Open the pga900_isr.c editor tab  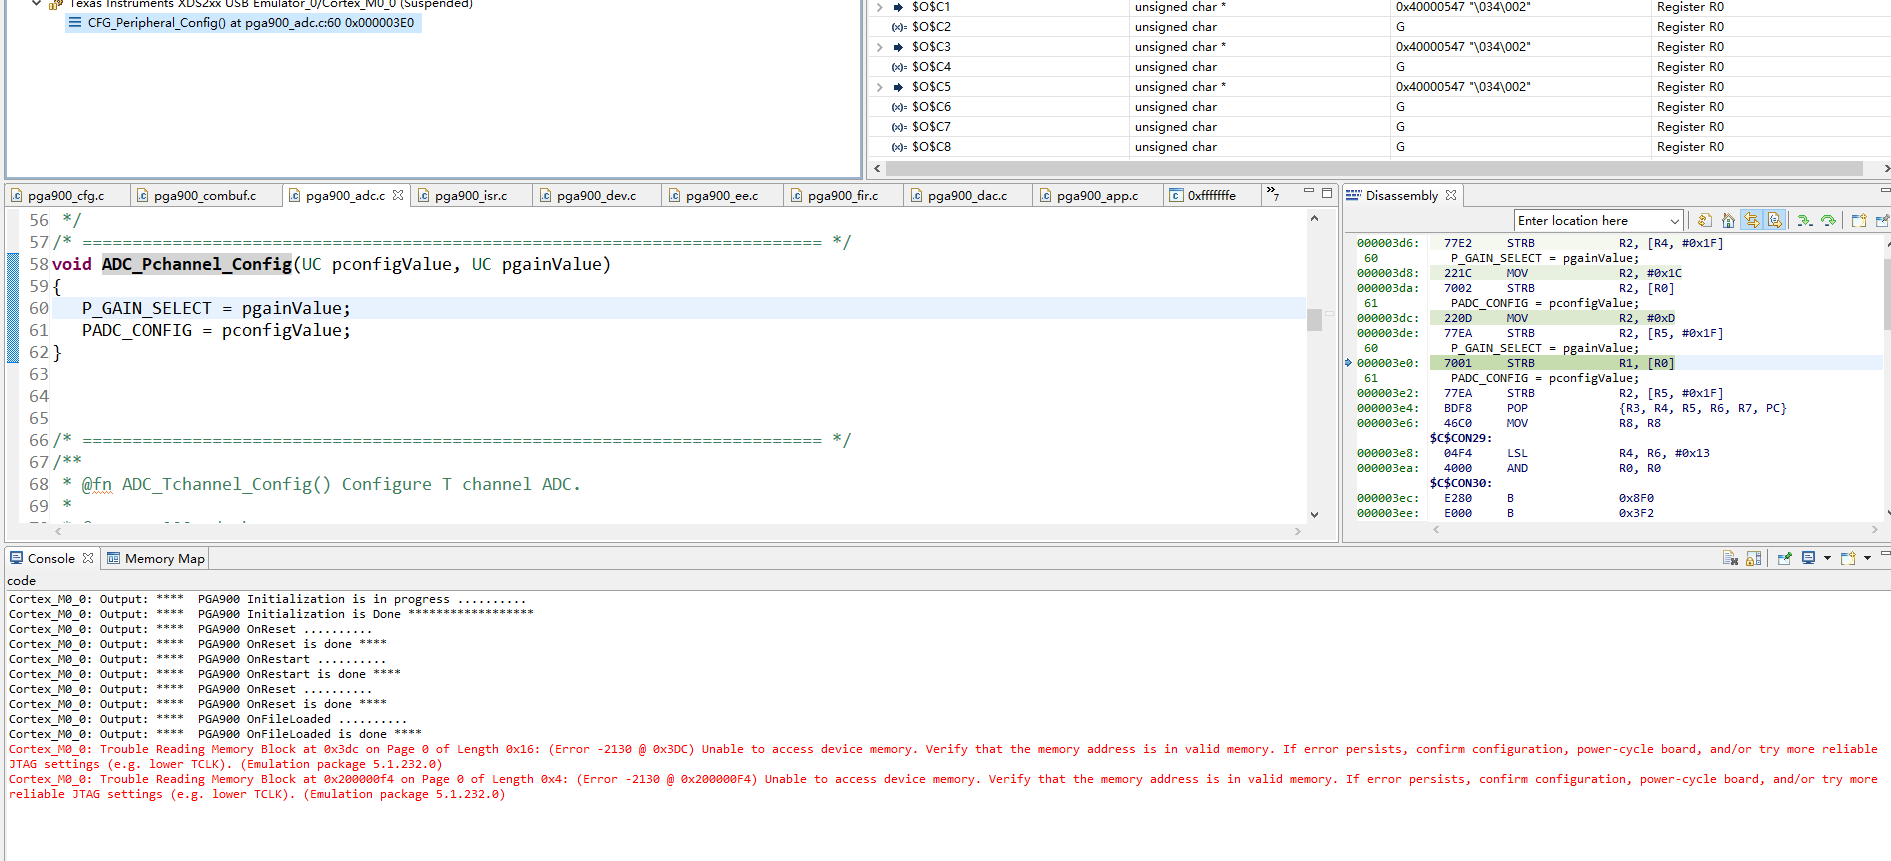coord(471,195)
